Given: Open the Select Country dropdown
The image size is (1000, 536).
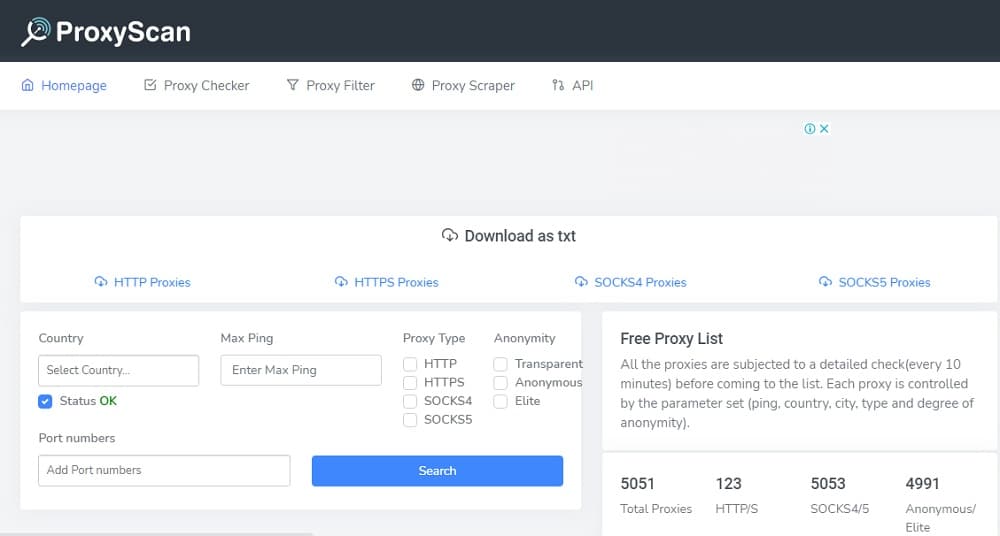Looking at the screenshot, I should pyautogui.click(x=119, y=370).
